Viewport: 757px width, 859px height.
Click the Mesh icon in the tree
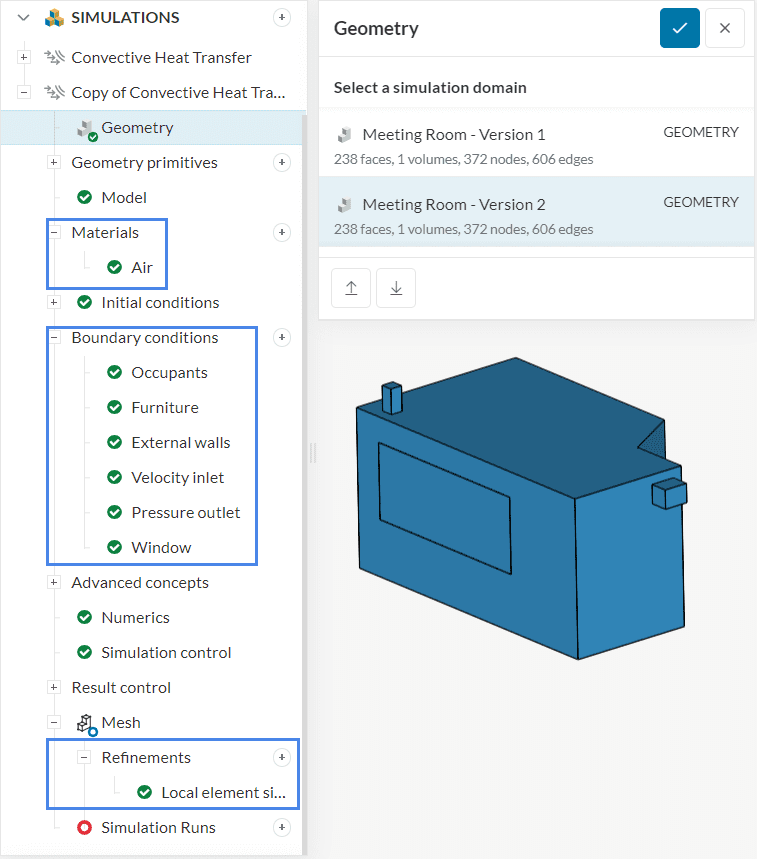tap(84, 722)
